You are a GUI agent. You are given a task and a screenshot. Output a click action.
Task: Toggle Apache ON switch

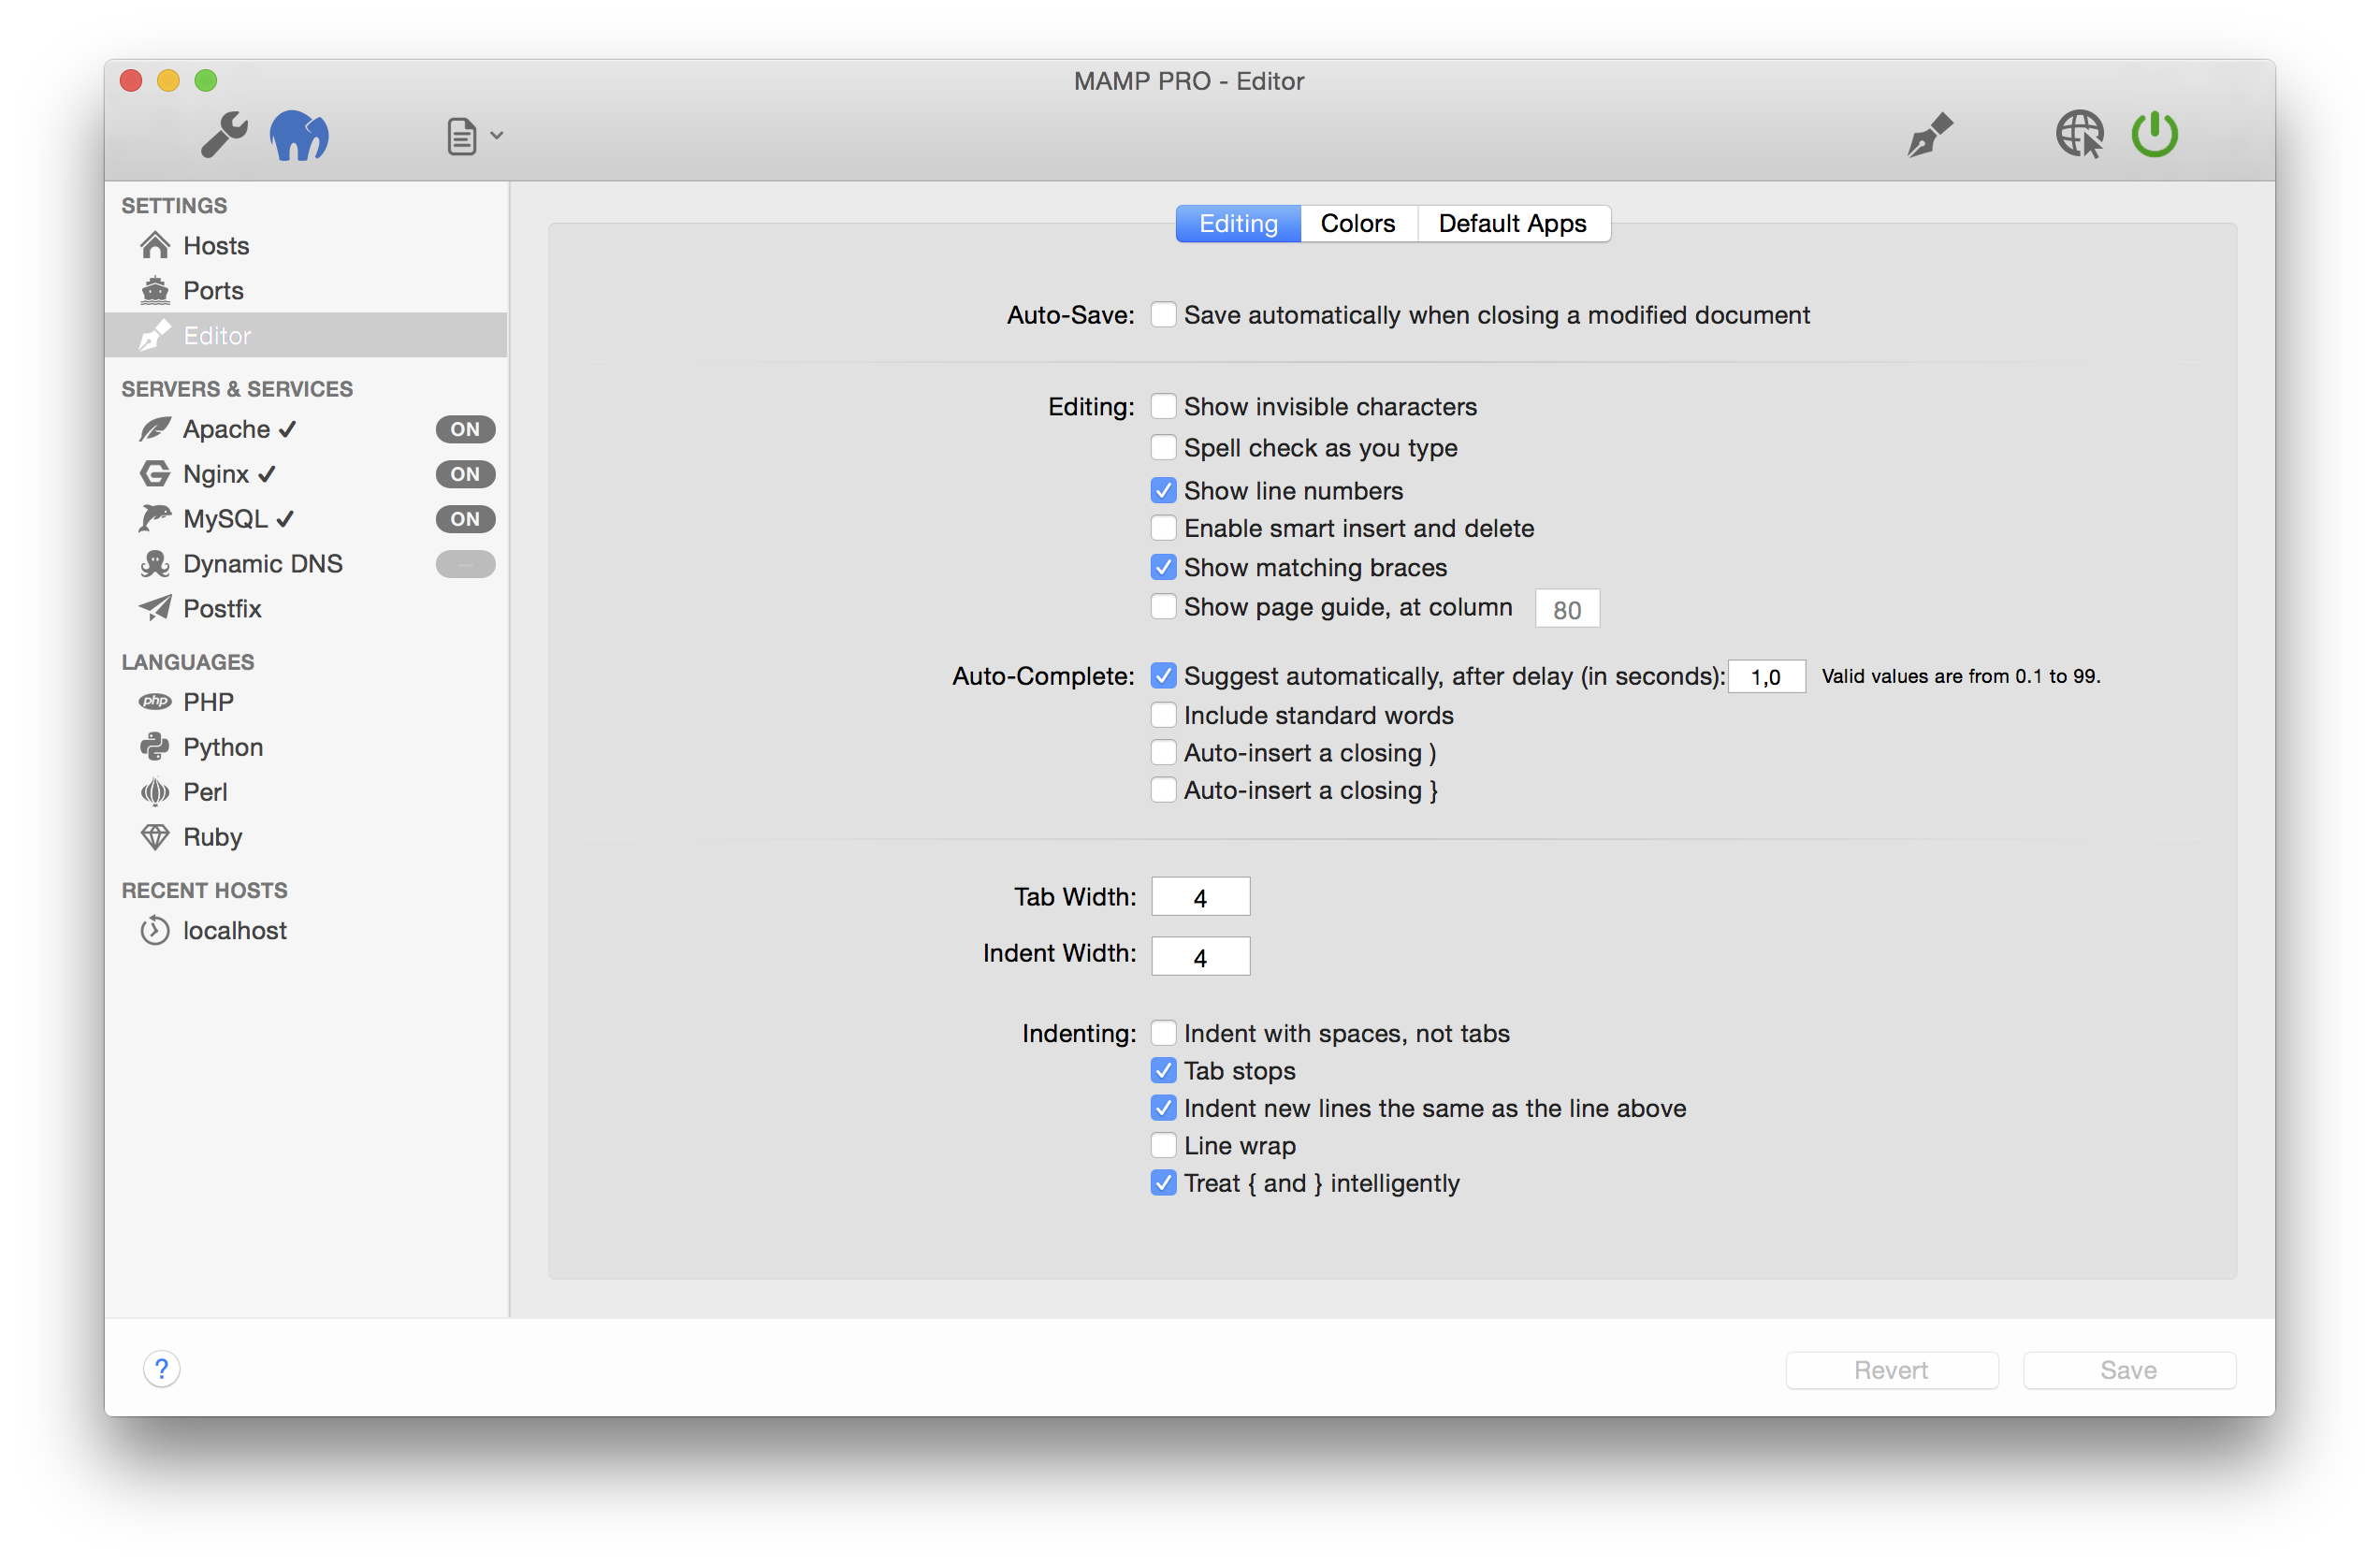(x=465, y=429)
